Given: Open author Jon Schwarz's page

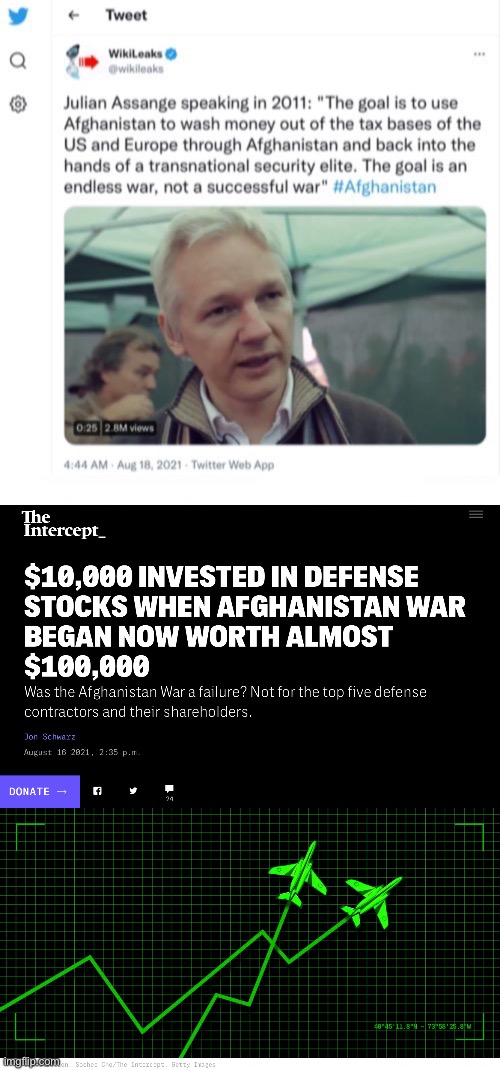Looking at the screenshot, I should [50, 737].
